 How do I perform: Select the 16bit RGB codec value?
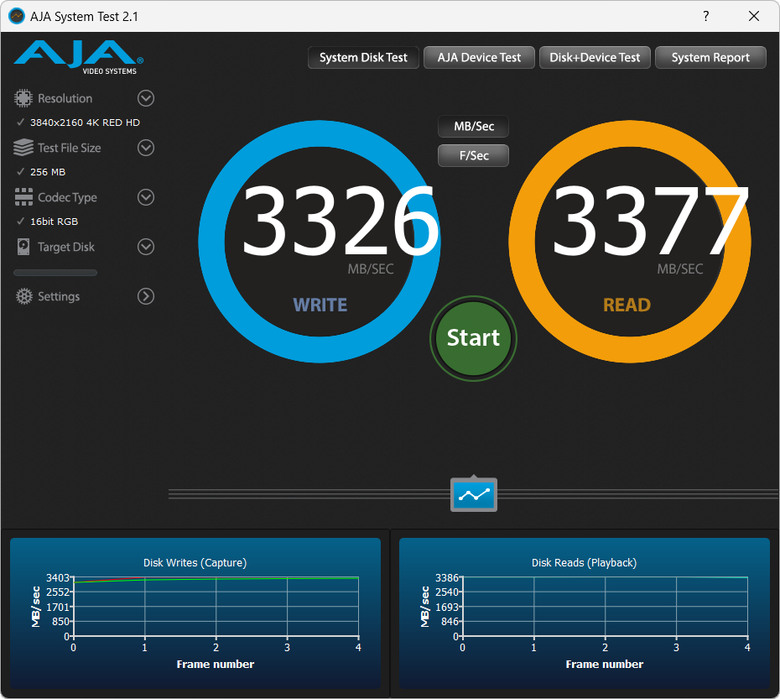click(54, 221)
